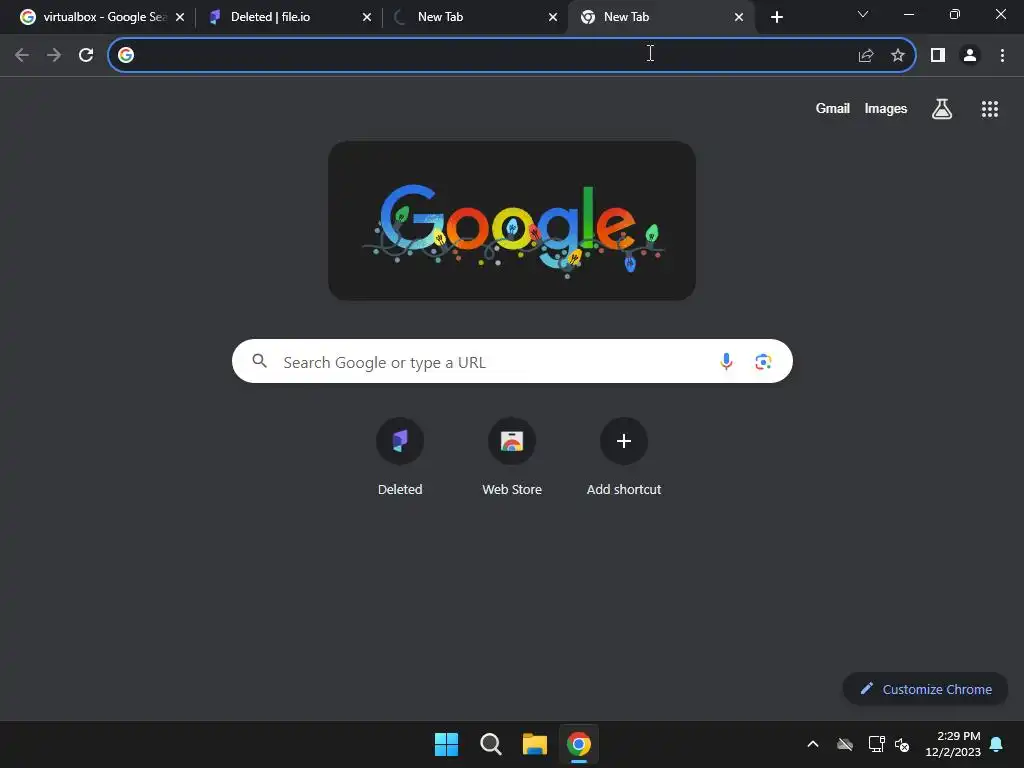This screenshot has width=1024, height=768.
Task: Click Add shortcut plus tile
Action: pyautogui.click(x=624, y=457)
